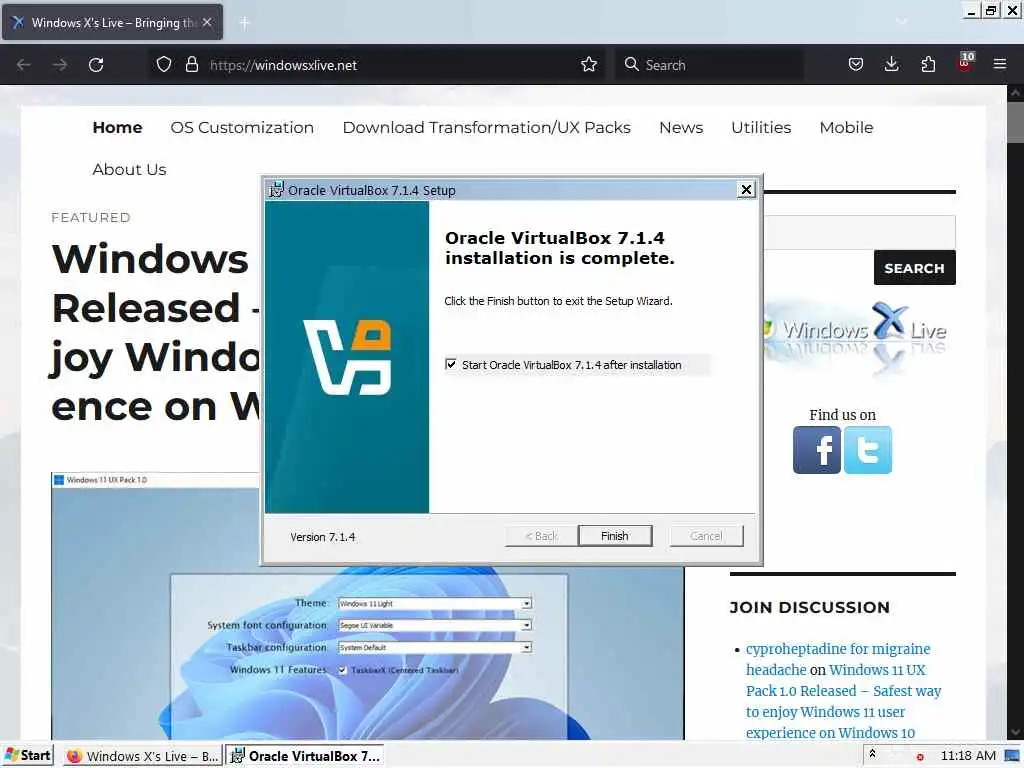Switch to Firefox taskbar button
Image resolution: width=1024 pixels, height=768 pixels.
143,756
